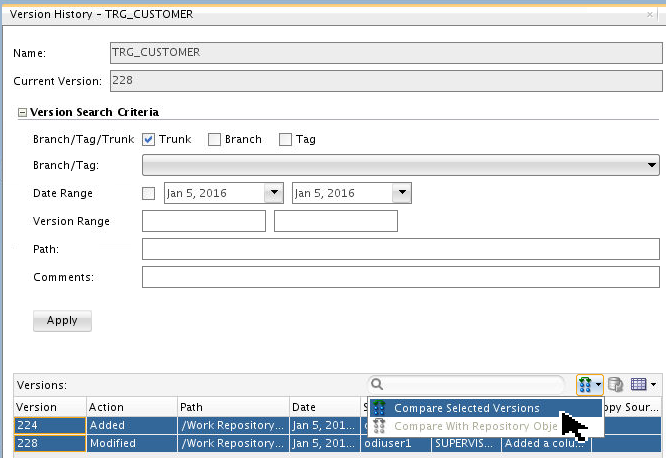The width and height of the screenshot is (666, 458).
Task: Close the Version History dialog
Action: [649, 14]
